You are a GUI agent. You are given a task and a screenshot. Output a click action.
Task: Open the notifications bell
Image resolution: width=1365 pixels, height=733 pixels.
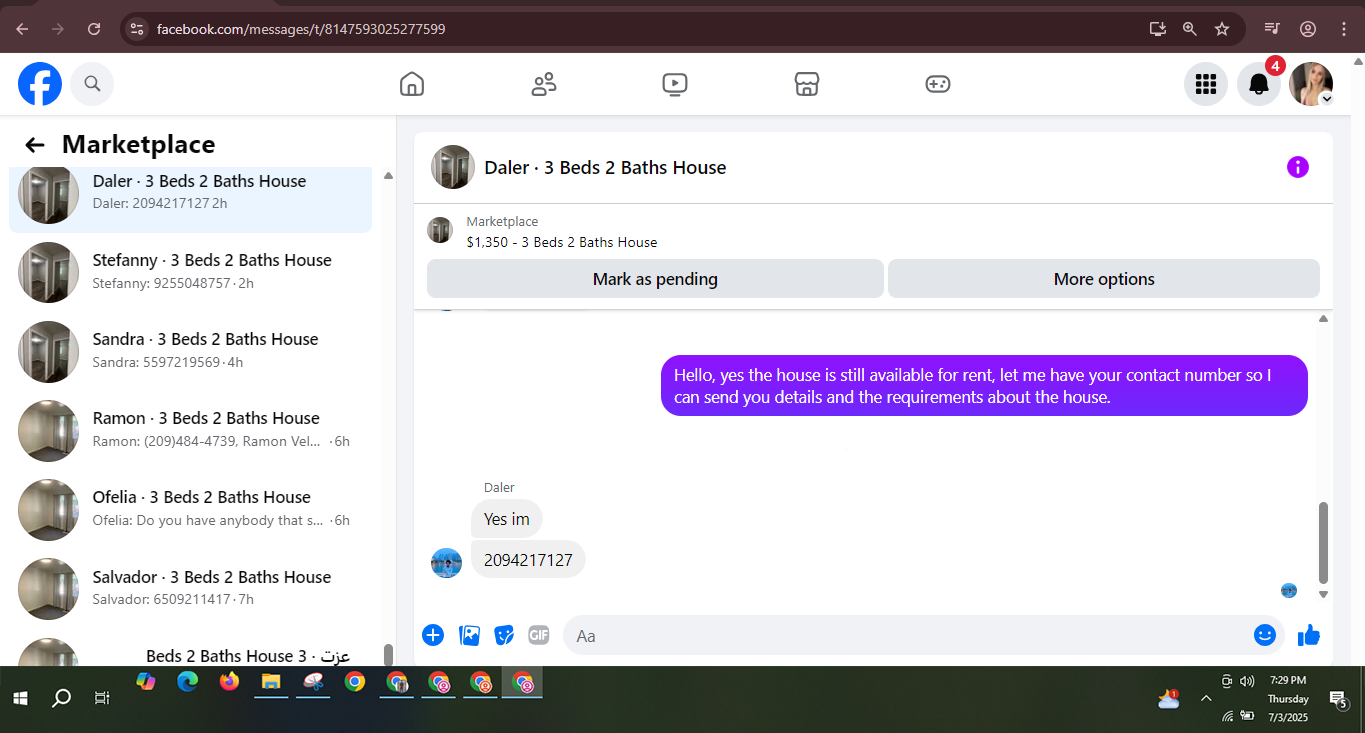pos(1259,84)
